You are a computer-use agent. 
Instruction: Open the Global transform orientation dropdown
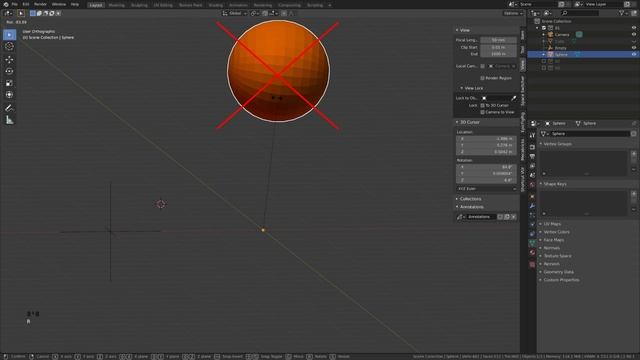pos(235,13)
